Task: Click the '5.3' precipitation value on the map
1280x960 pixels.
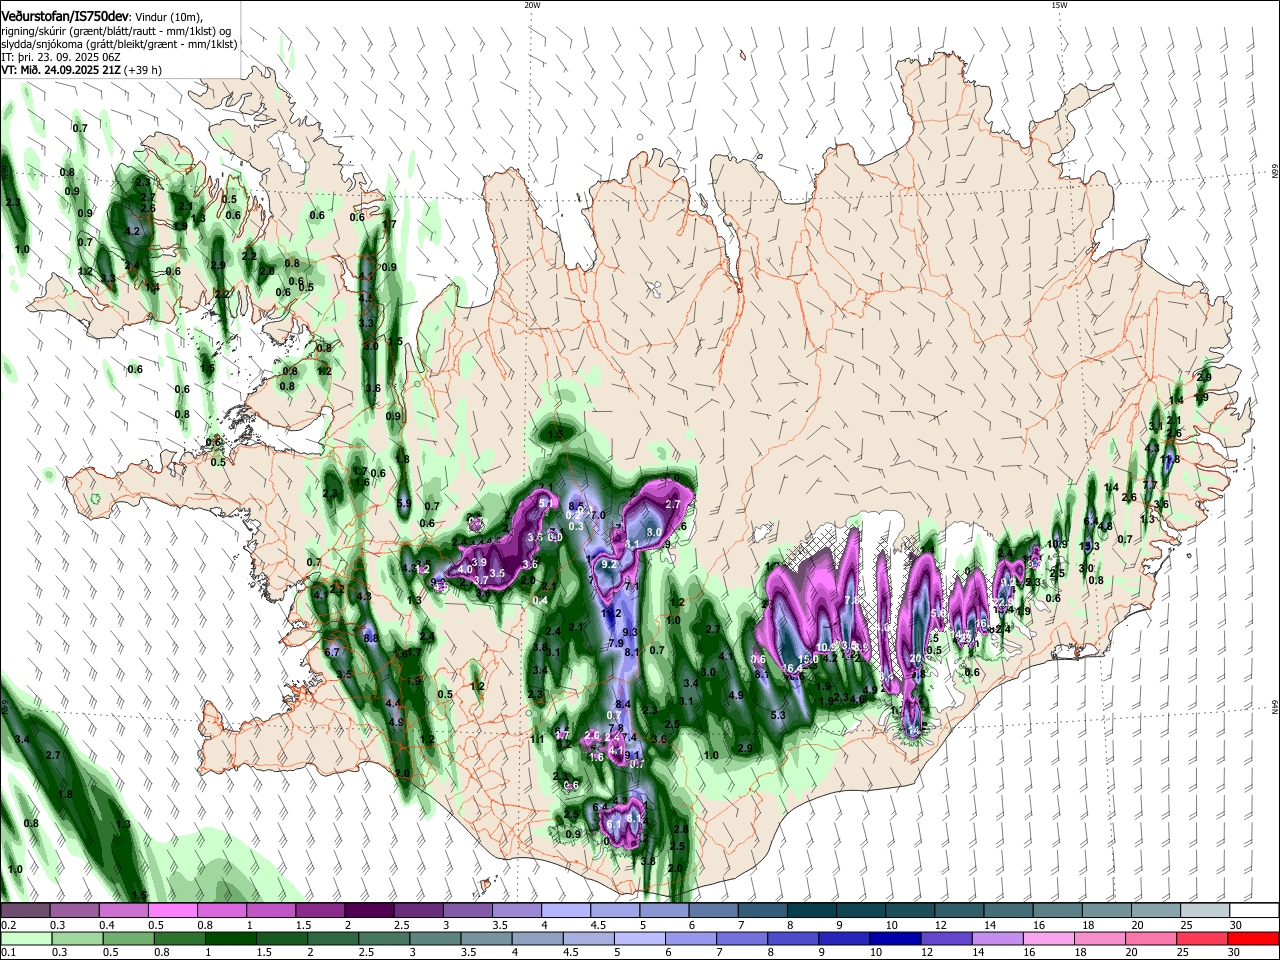Action: coord(779,715)
